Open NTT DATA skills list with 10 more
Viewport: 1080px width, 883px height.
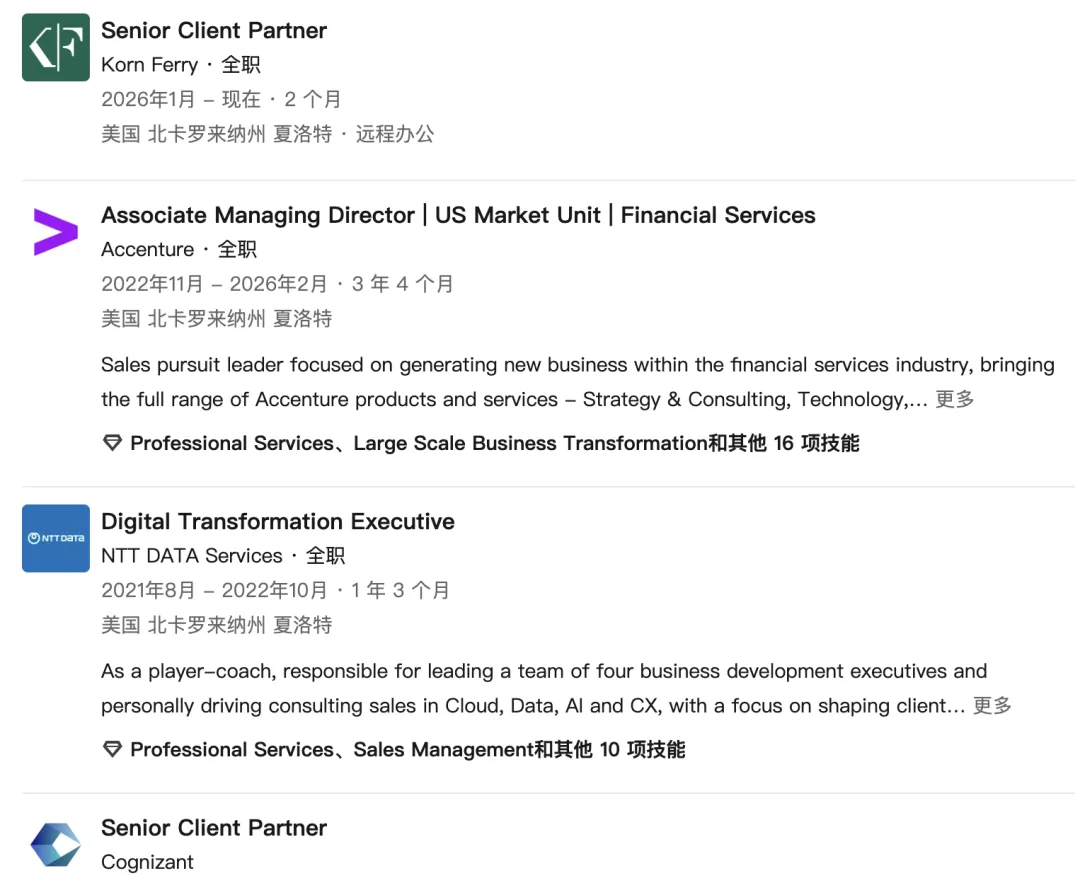pyautogui.click(x=407, y=749)
